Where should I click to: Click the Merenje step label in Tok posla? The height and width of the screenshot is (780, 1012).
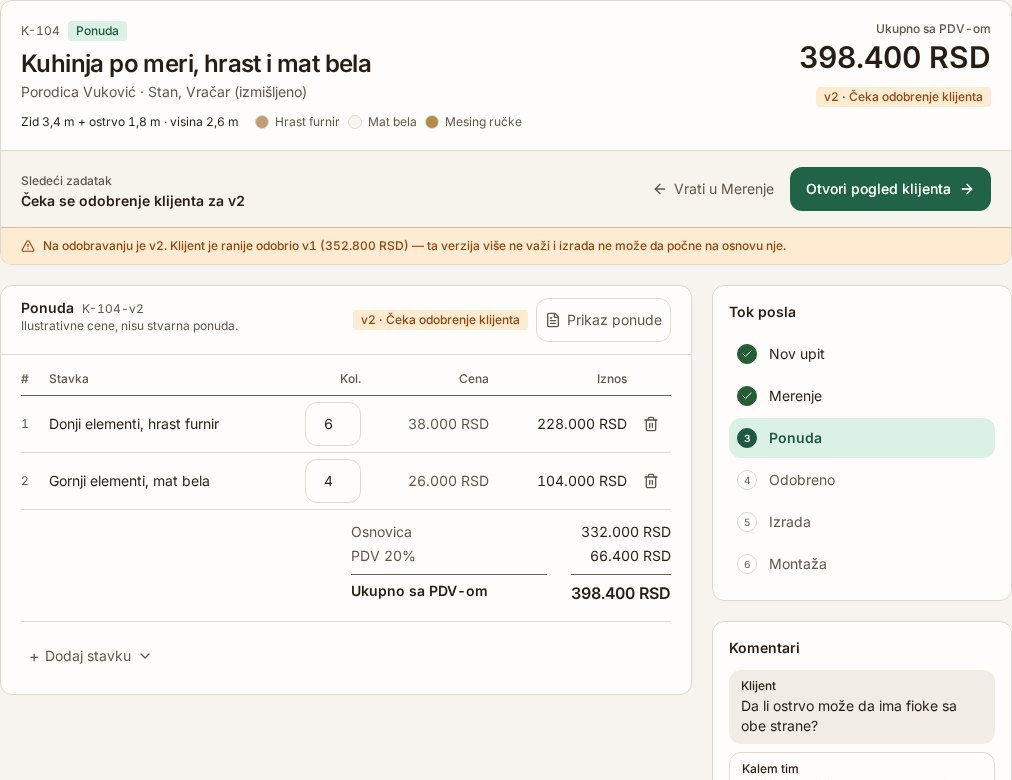coord(795,396)
